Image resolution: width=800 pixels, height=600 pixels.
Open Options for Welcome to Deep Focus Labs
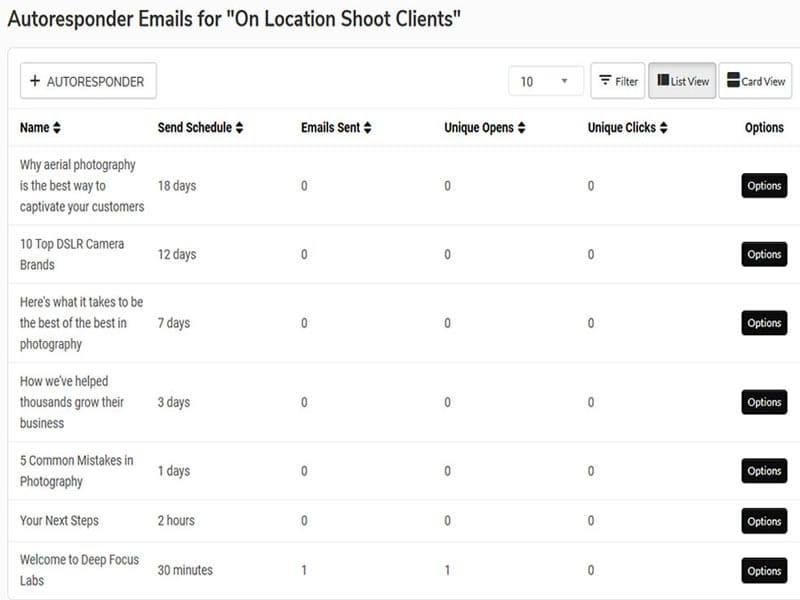[764, 571]
